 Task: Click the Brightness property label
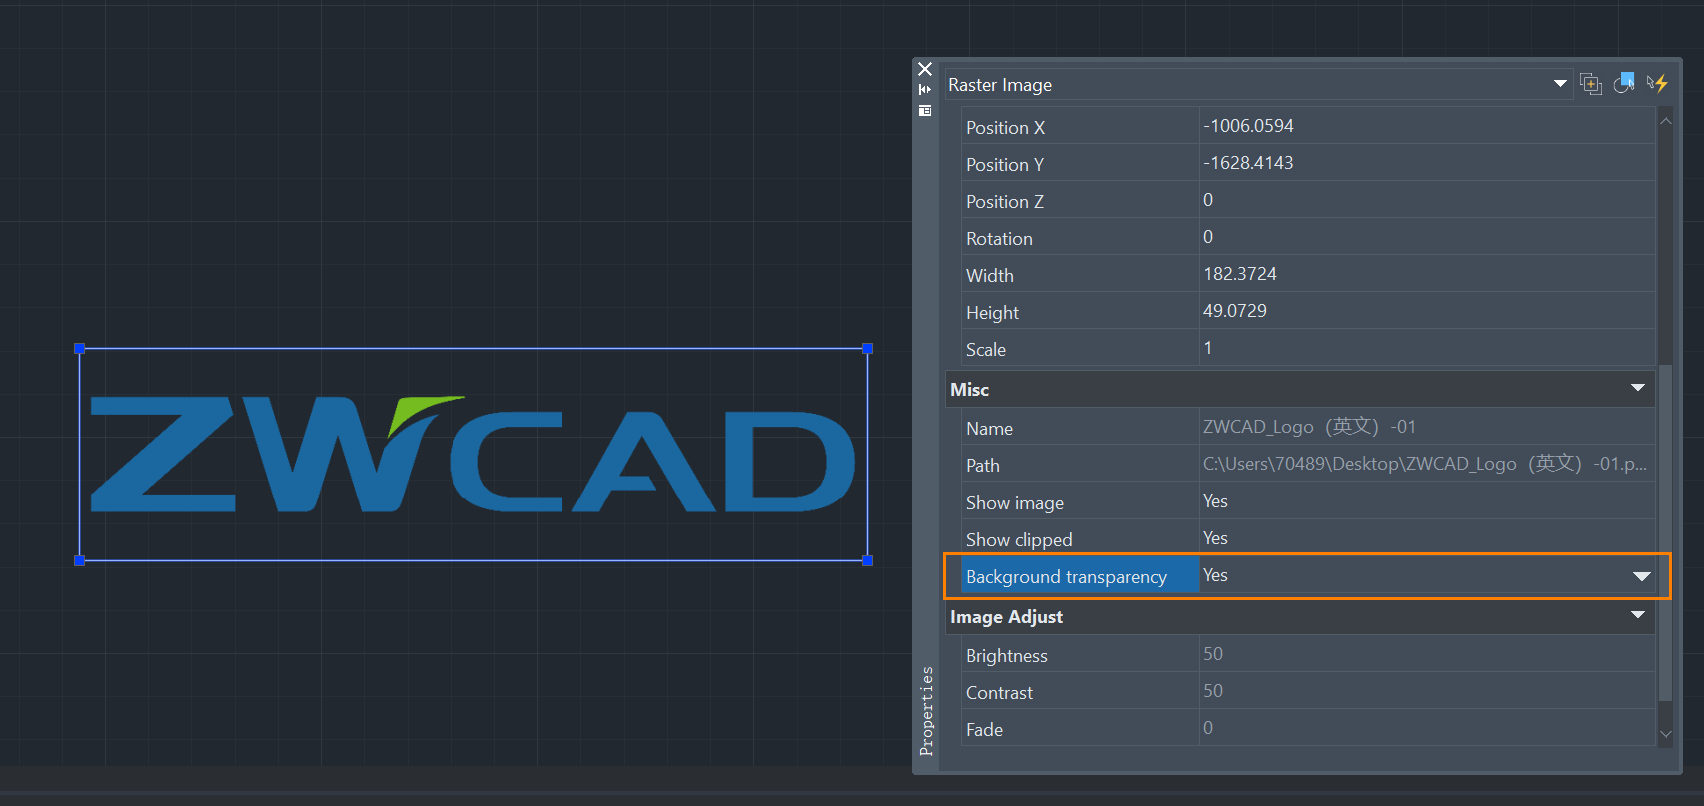(x=1007, y=656)
